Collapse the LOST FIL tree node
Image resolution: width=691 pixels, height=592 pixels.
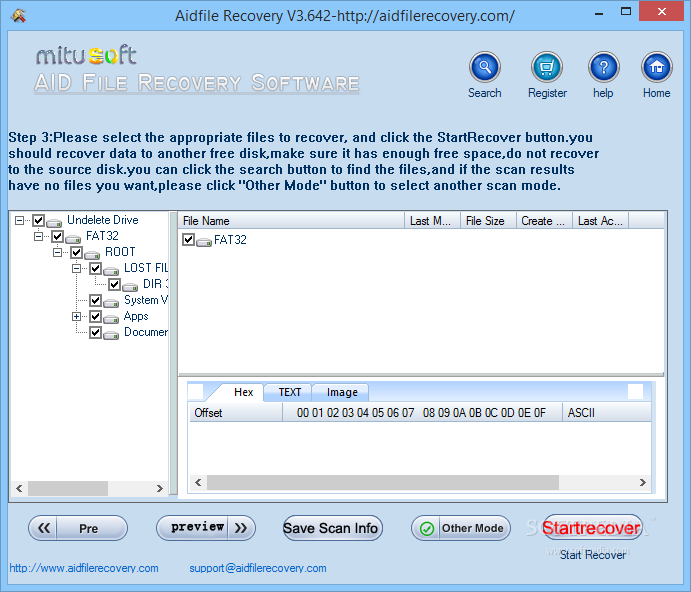pyautogui.click(x=76, y=268)
